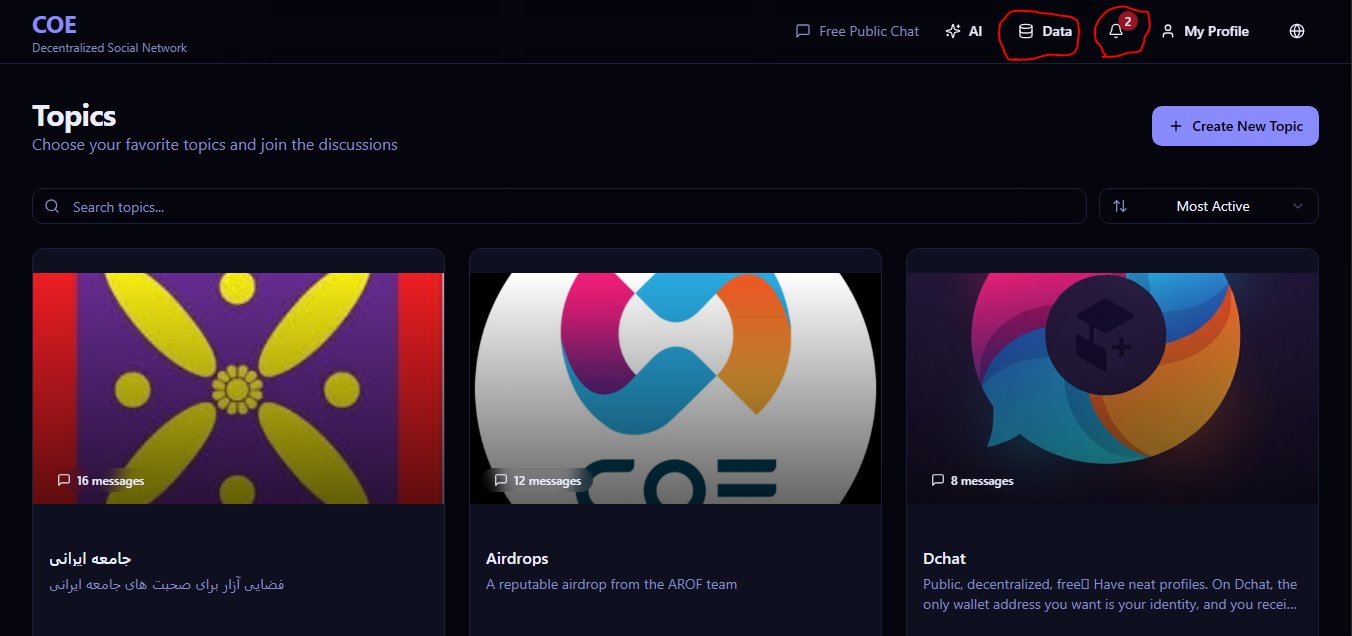Click the magnifier icon in the topic search bar
The width and height of the screenshot is (1352, 636).
(x=52, y=206)
